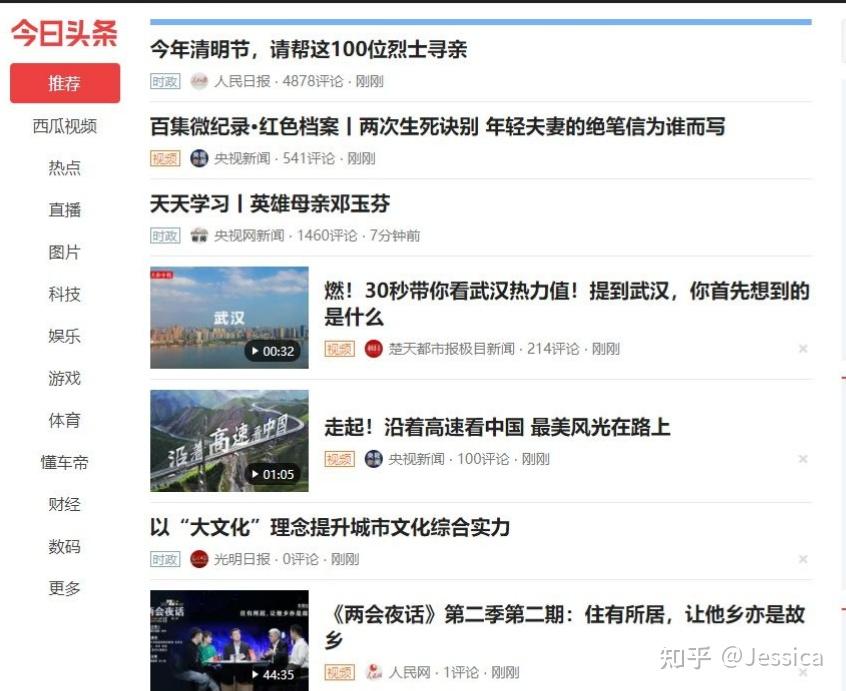Open 0评论 comments link
Viewport: 846px width, 691px height.
301,559
